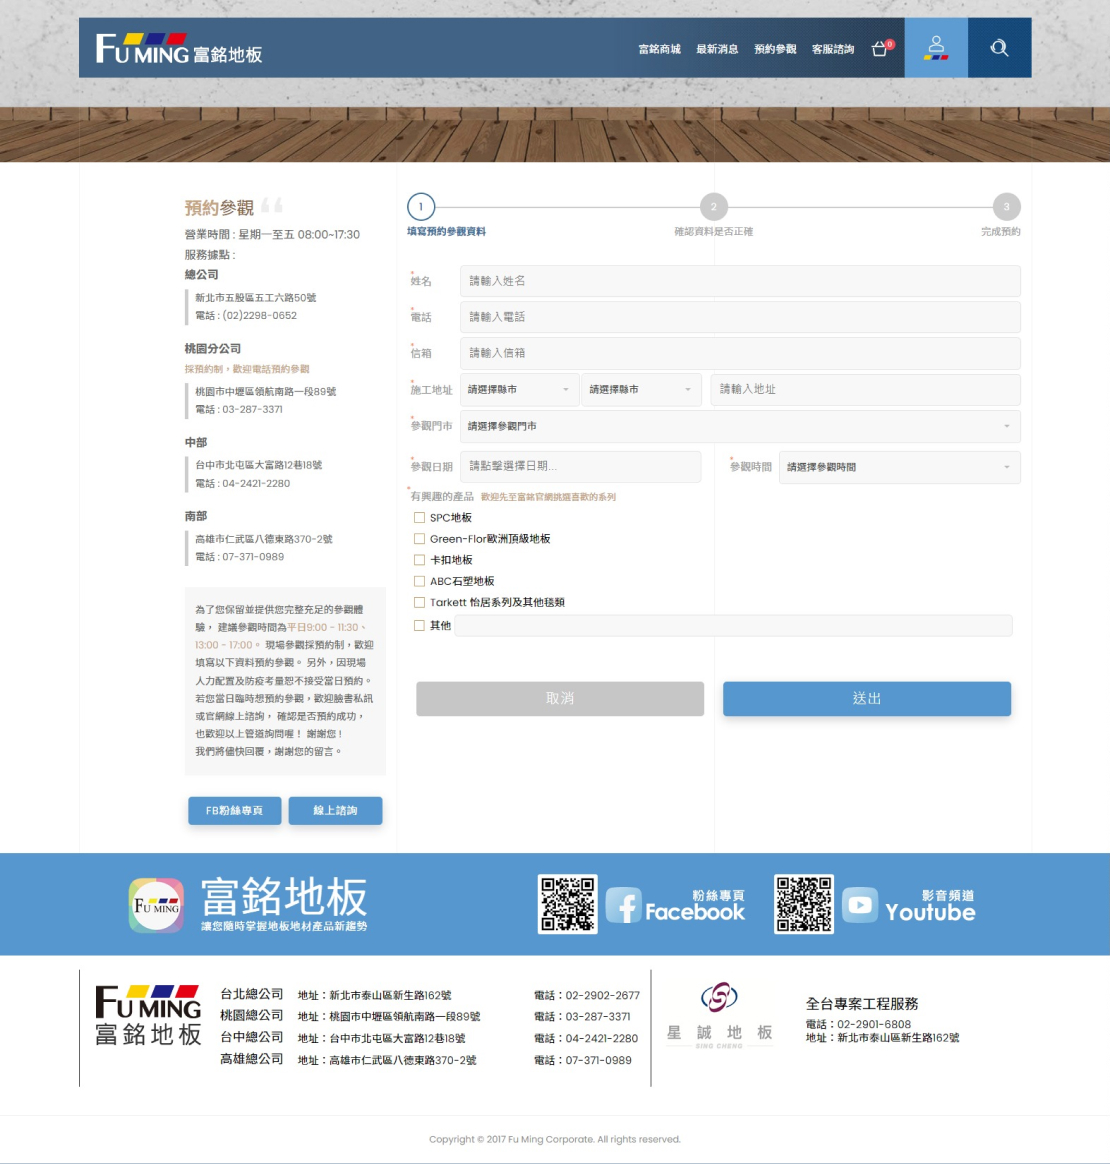Screen dimensions: 1110x1164
Task: Click the copyright 2017 Fu Ming Corporate text
Action: click(x=555, y=1140)
